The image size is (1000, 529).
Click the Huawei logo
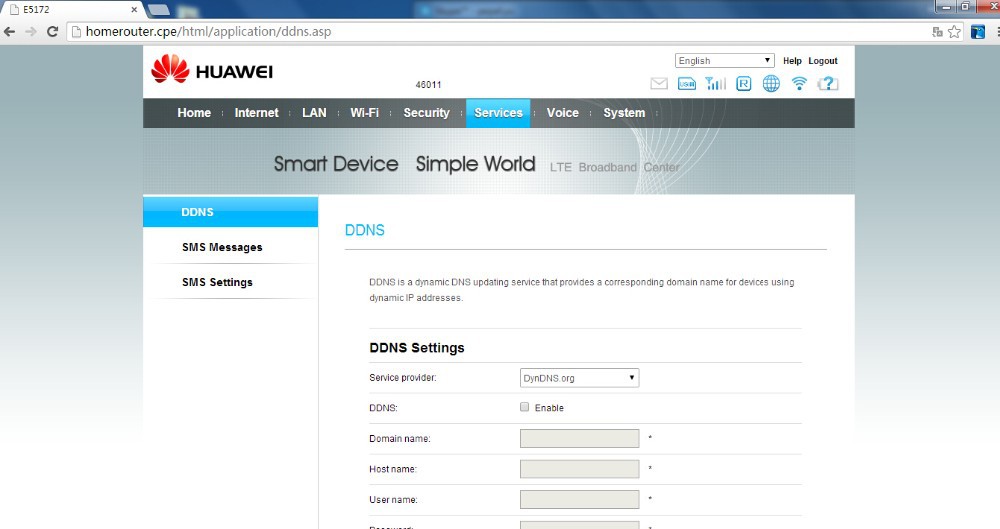[212, 70]
